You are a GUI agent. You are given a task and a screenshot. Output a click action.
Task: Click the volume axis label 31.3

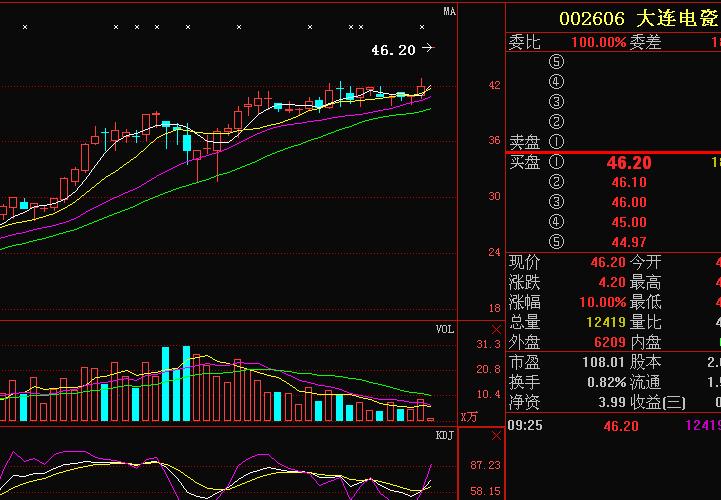(489, 344)
